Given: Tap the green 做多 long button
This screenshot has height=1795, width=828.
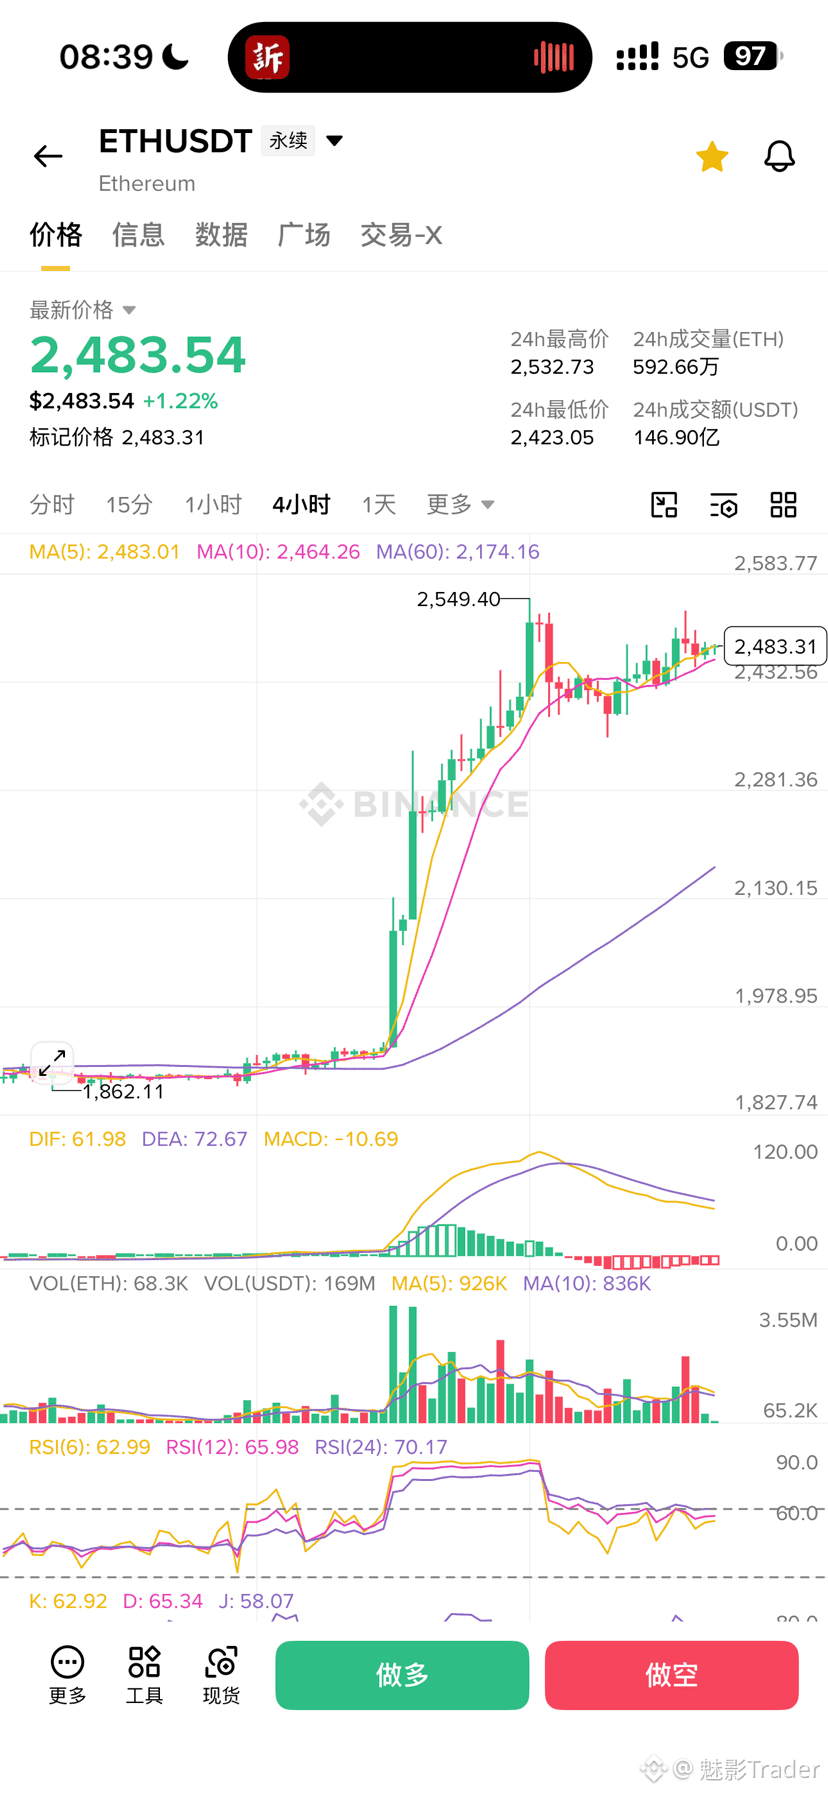Looking at the screenshot, I should [x=402, y=1675].
